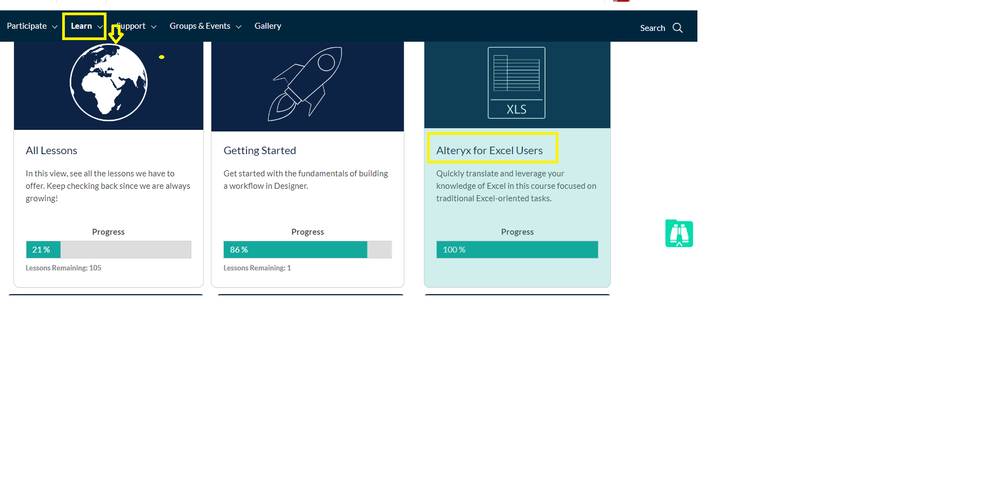Open the green binoculars widget

679,234
